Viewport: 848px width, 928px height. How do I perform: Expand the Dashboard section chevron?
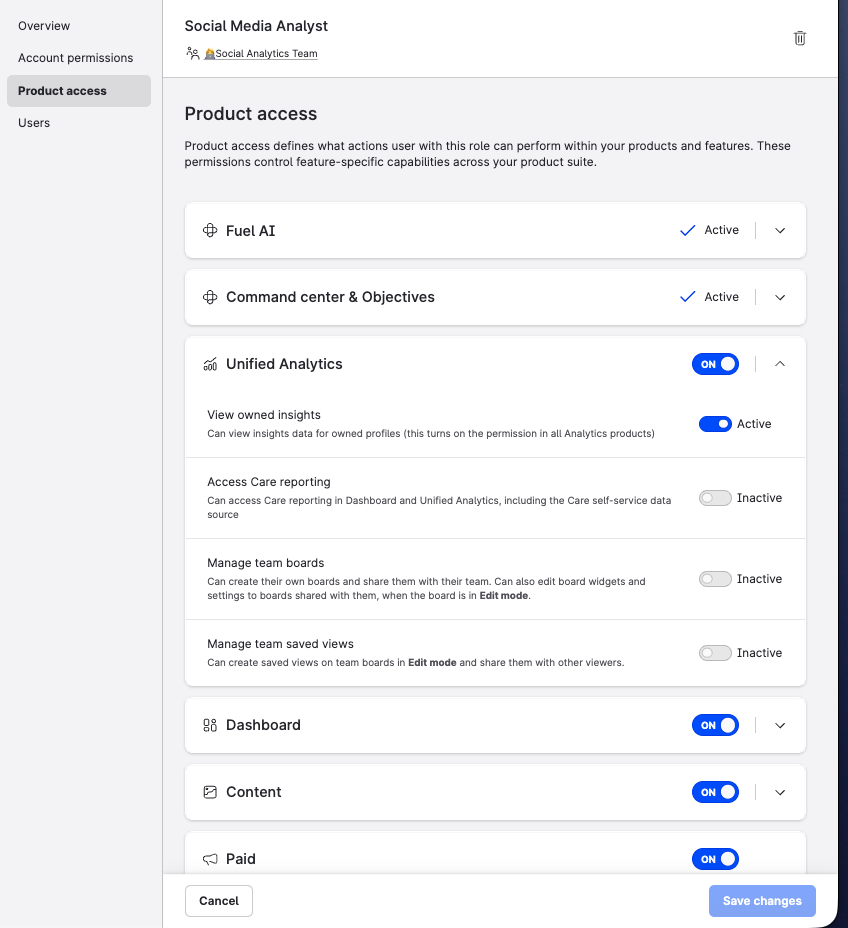(x=780, y=725)
